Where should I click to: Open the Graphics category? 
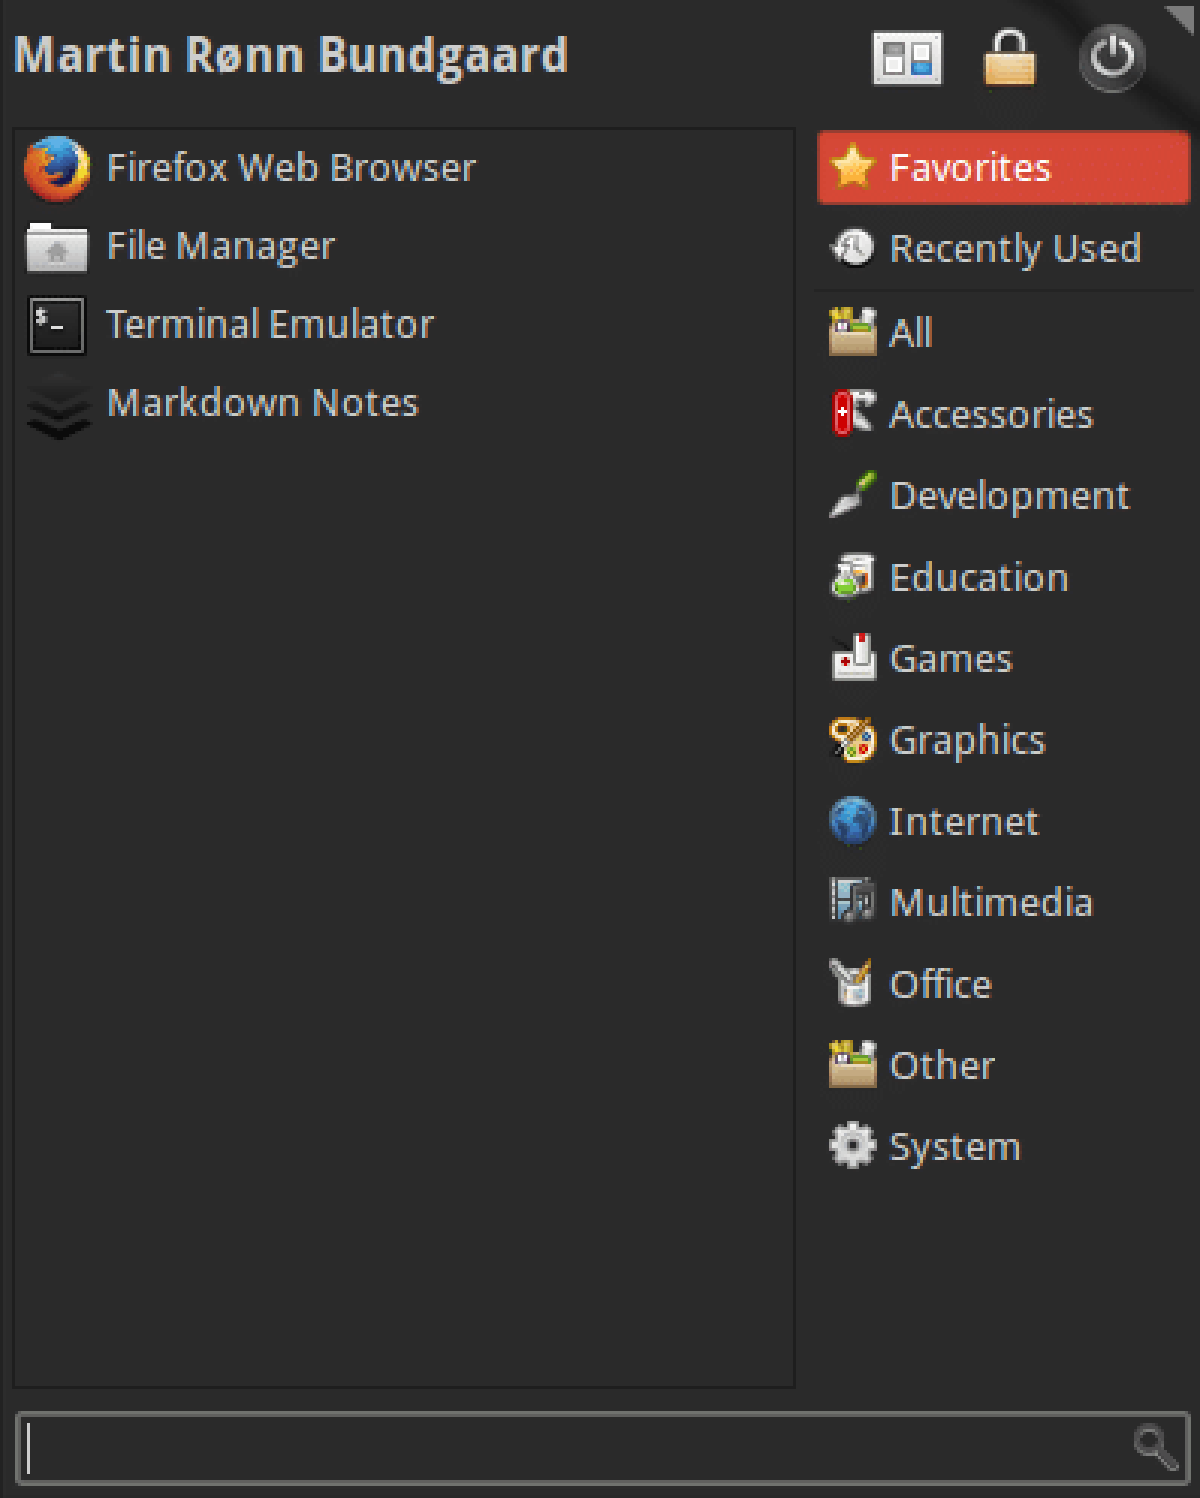(x=967, y=740)
